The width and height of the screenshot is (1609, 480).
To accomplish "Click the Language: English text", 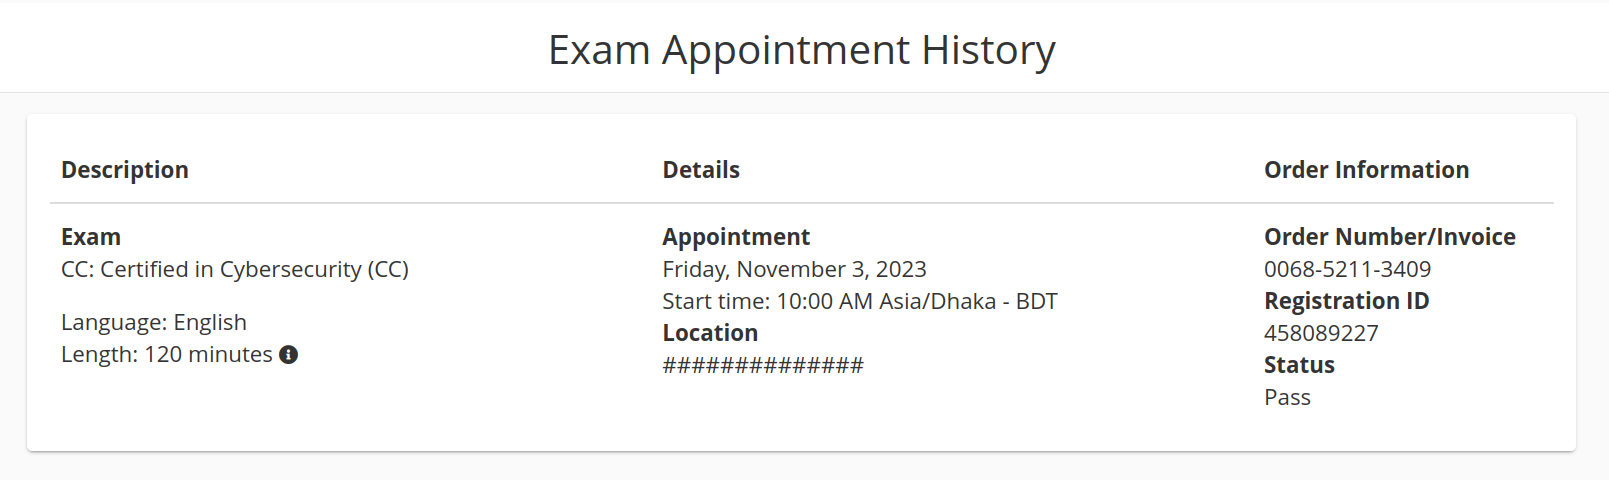I will 154,322.
